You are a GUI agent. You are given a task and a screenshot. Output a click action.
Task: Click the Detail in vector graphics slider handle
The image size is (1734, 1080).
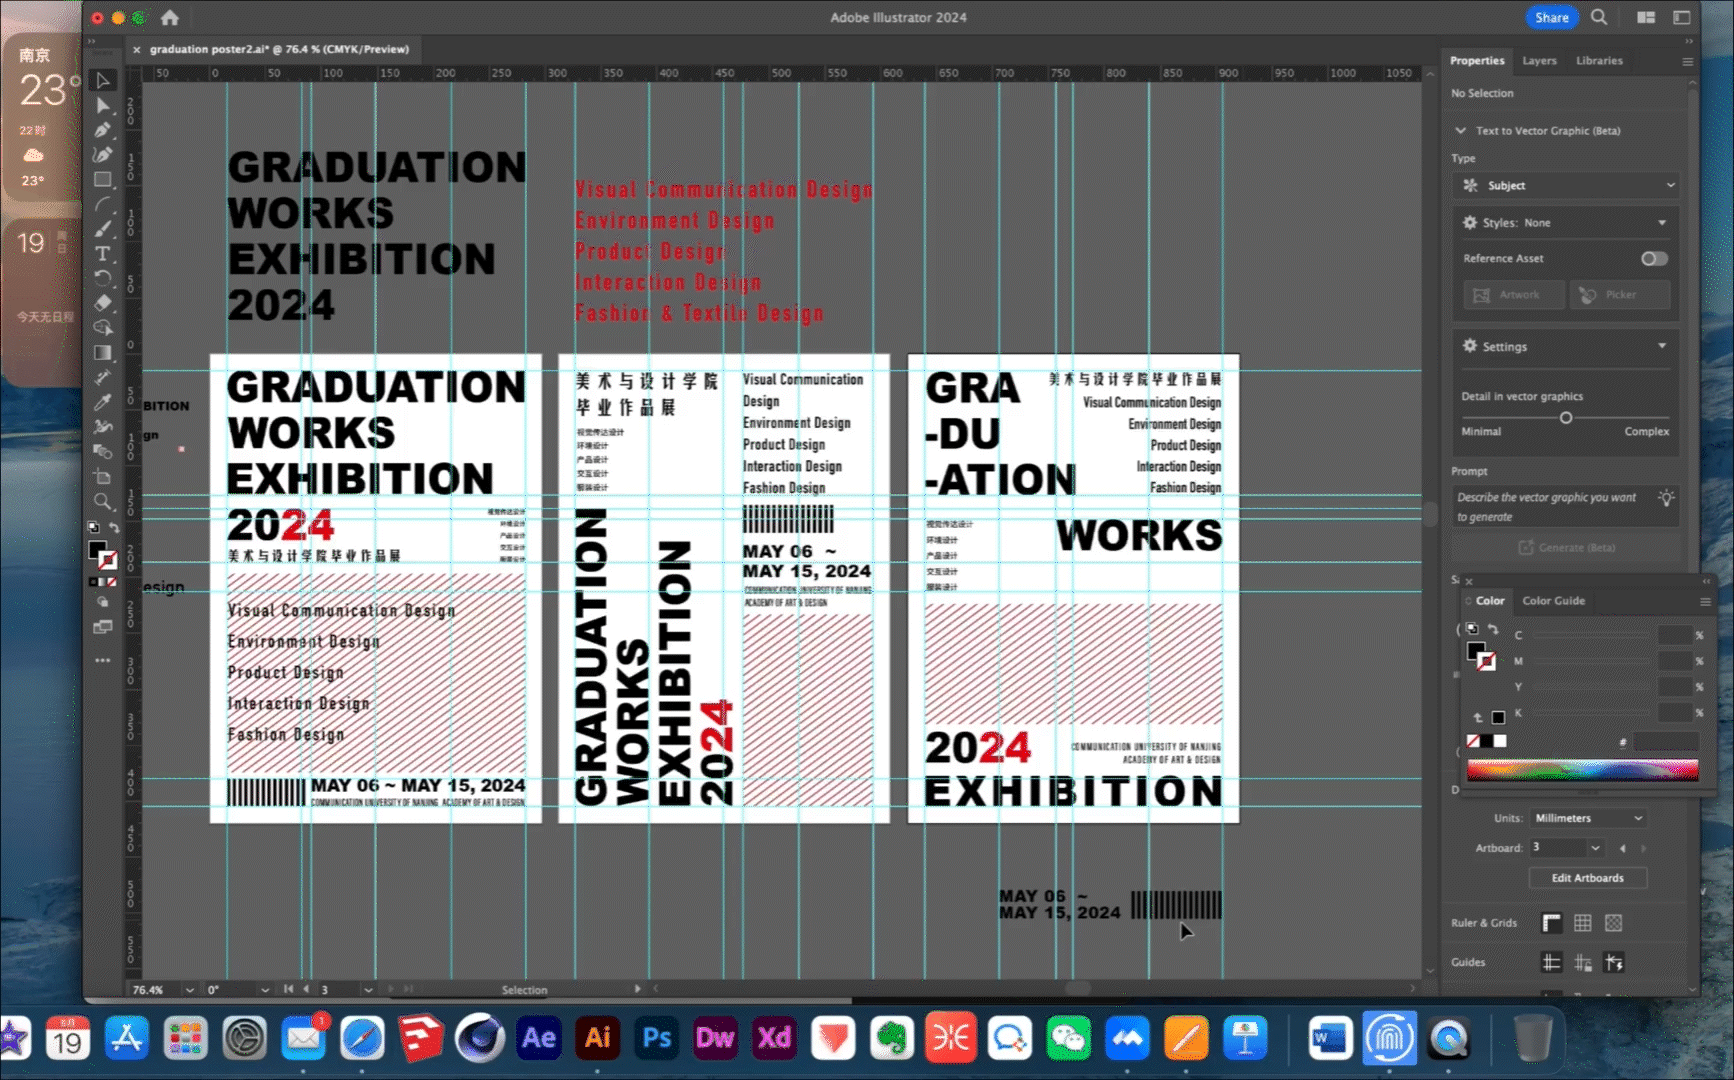pos(1566,418)
